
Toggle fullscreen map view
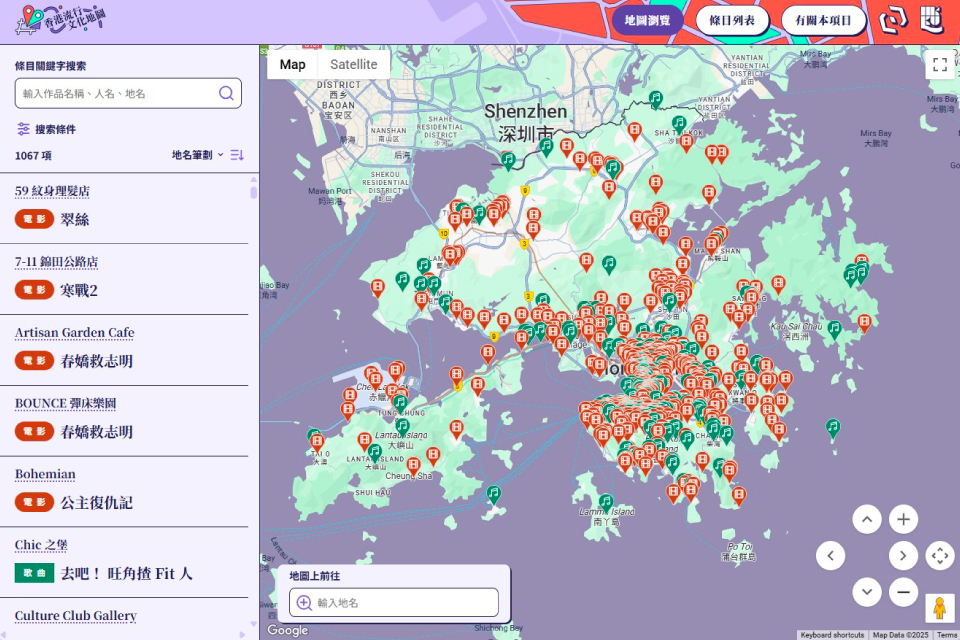tap(940, 64)
